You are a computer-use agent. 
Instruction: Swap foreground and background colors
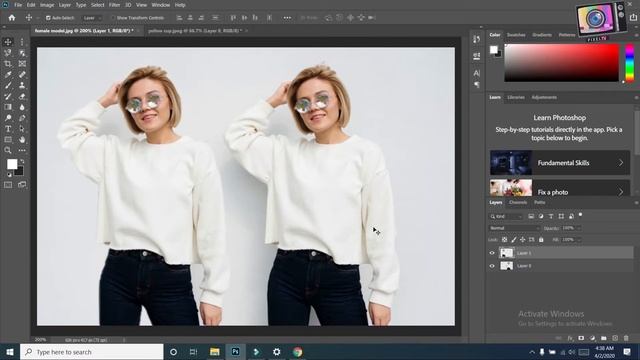(22, 161)
